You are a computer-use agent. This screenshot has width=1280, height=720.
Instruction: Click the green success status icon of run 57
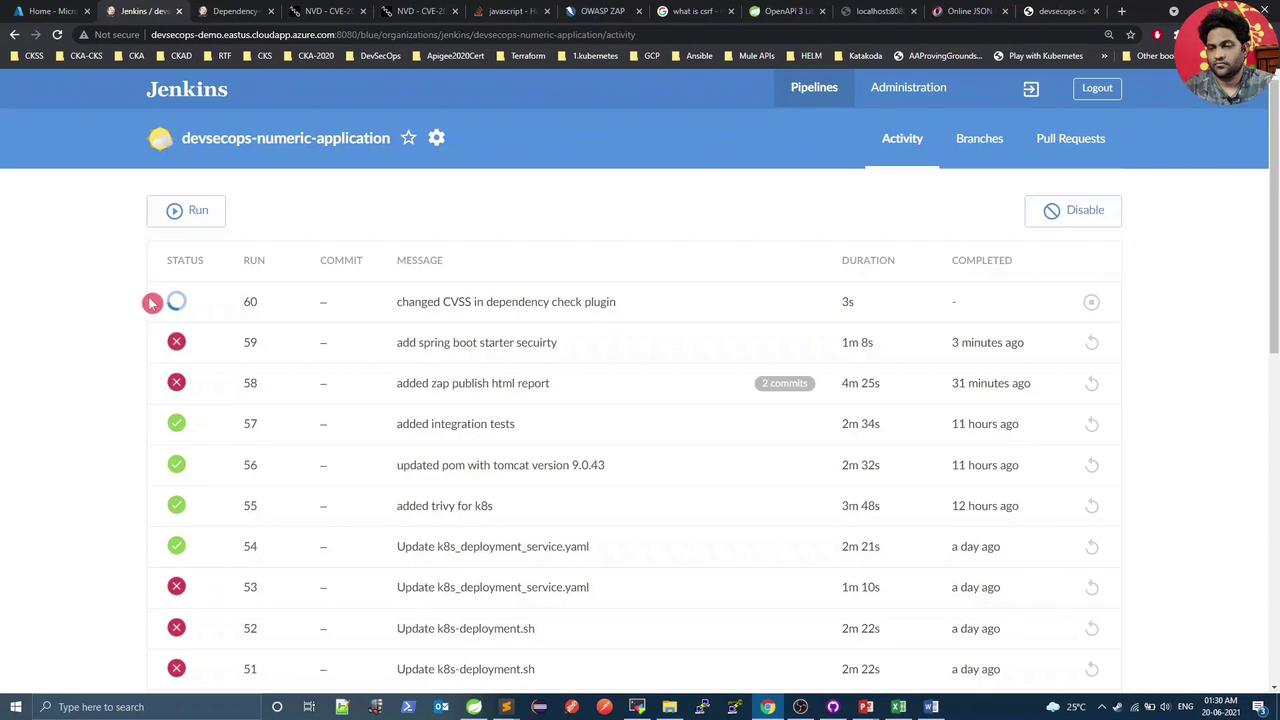176,423
